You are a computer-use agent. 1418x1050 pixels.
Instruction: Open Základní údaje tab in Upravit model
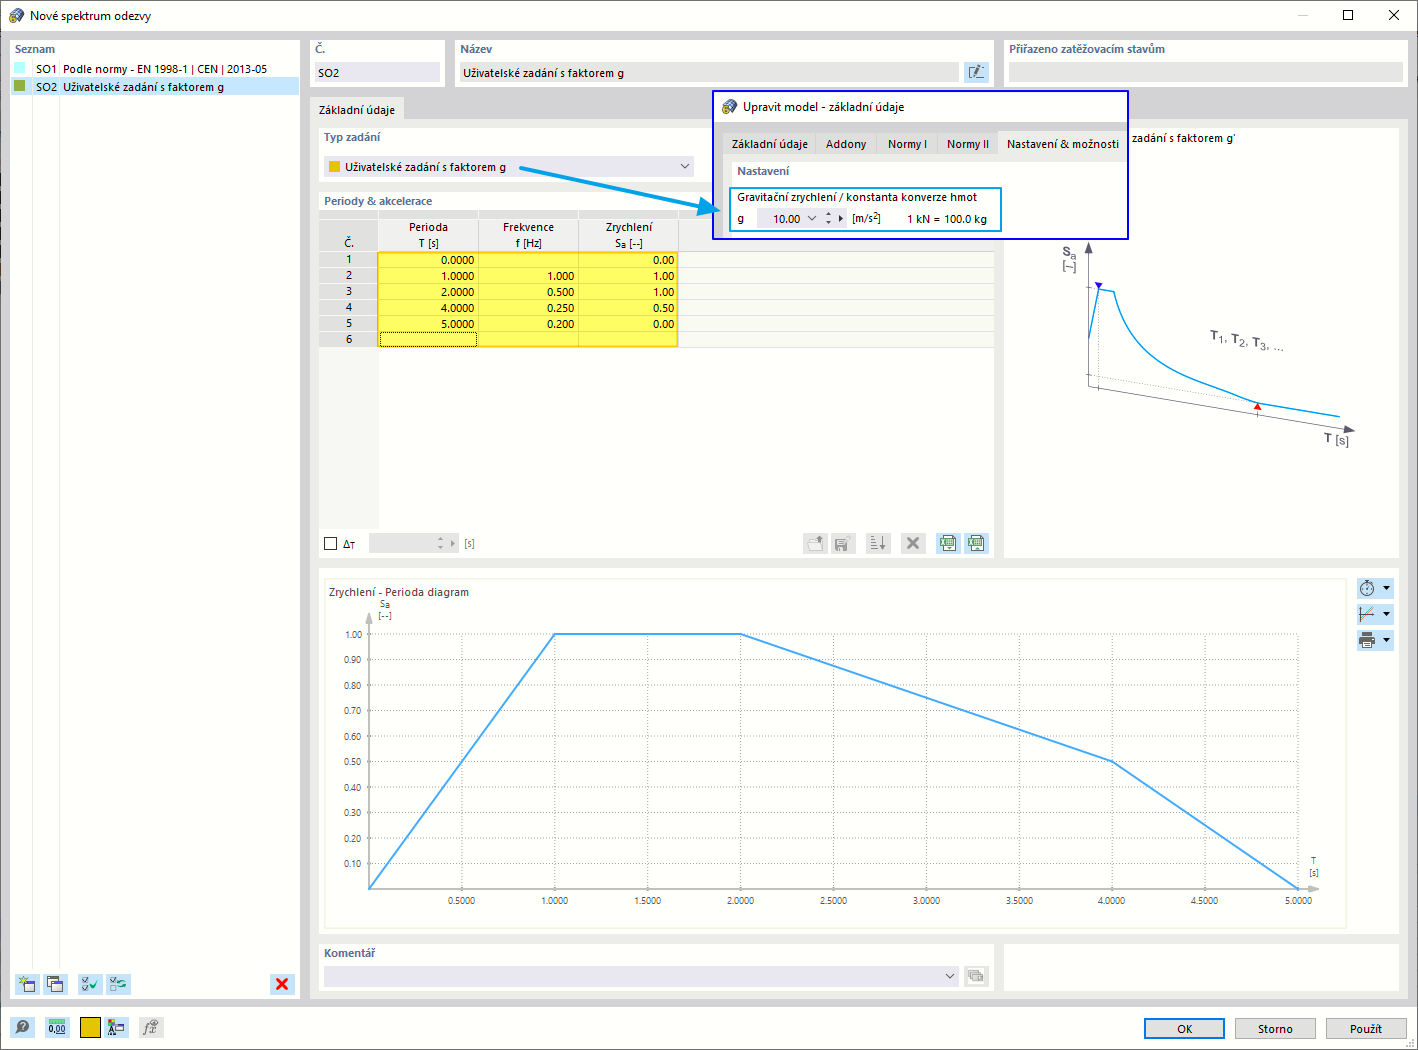tap(770, 144)
